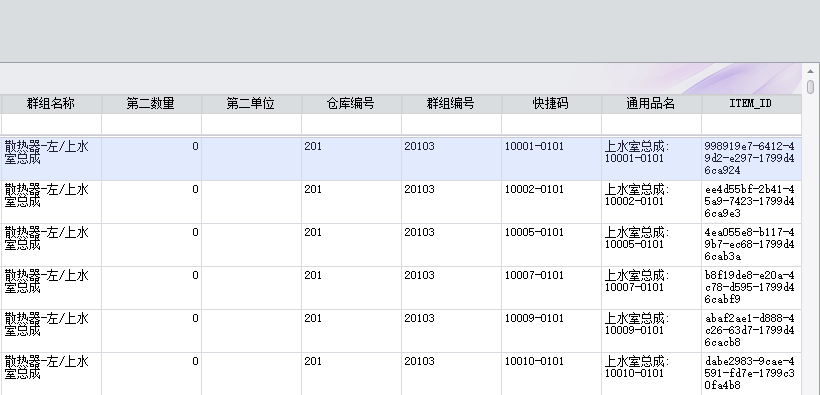Select 仓库编号 201 in row 10007-0101

pyautogui.click(x=351, y=288)
